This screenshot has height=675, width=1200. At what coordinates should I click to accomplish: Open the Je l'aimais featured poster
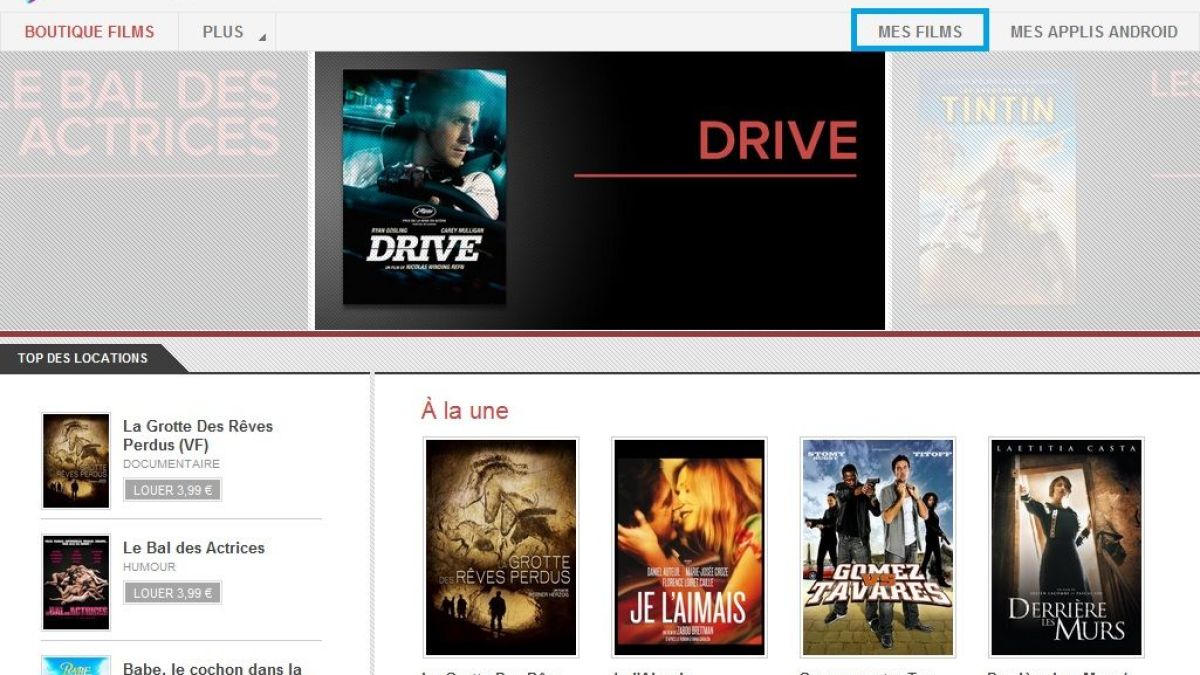click(689, 547)
